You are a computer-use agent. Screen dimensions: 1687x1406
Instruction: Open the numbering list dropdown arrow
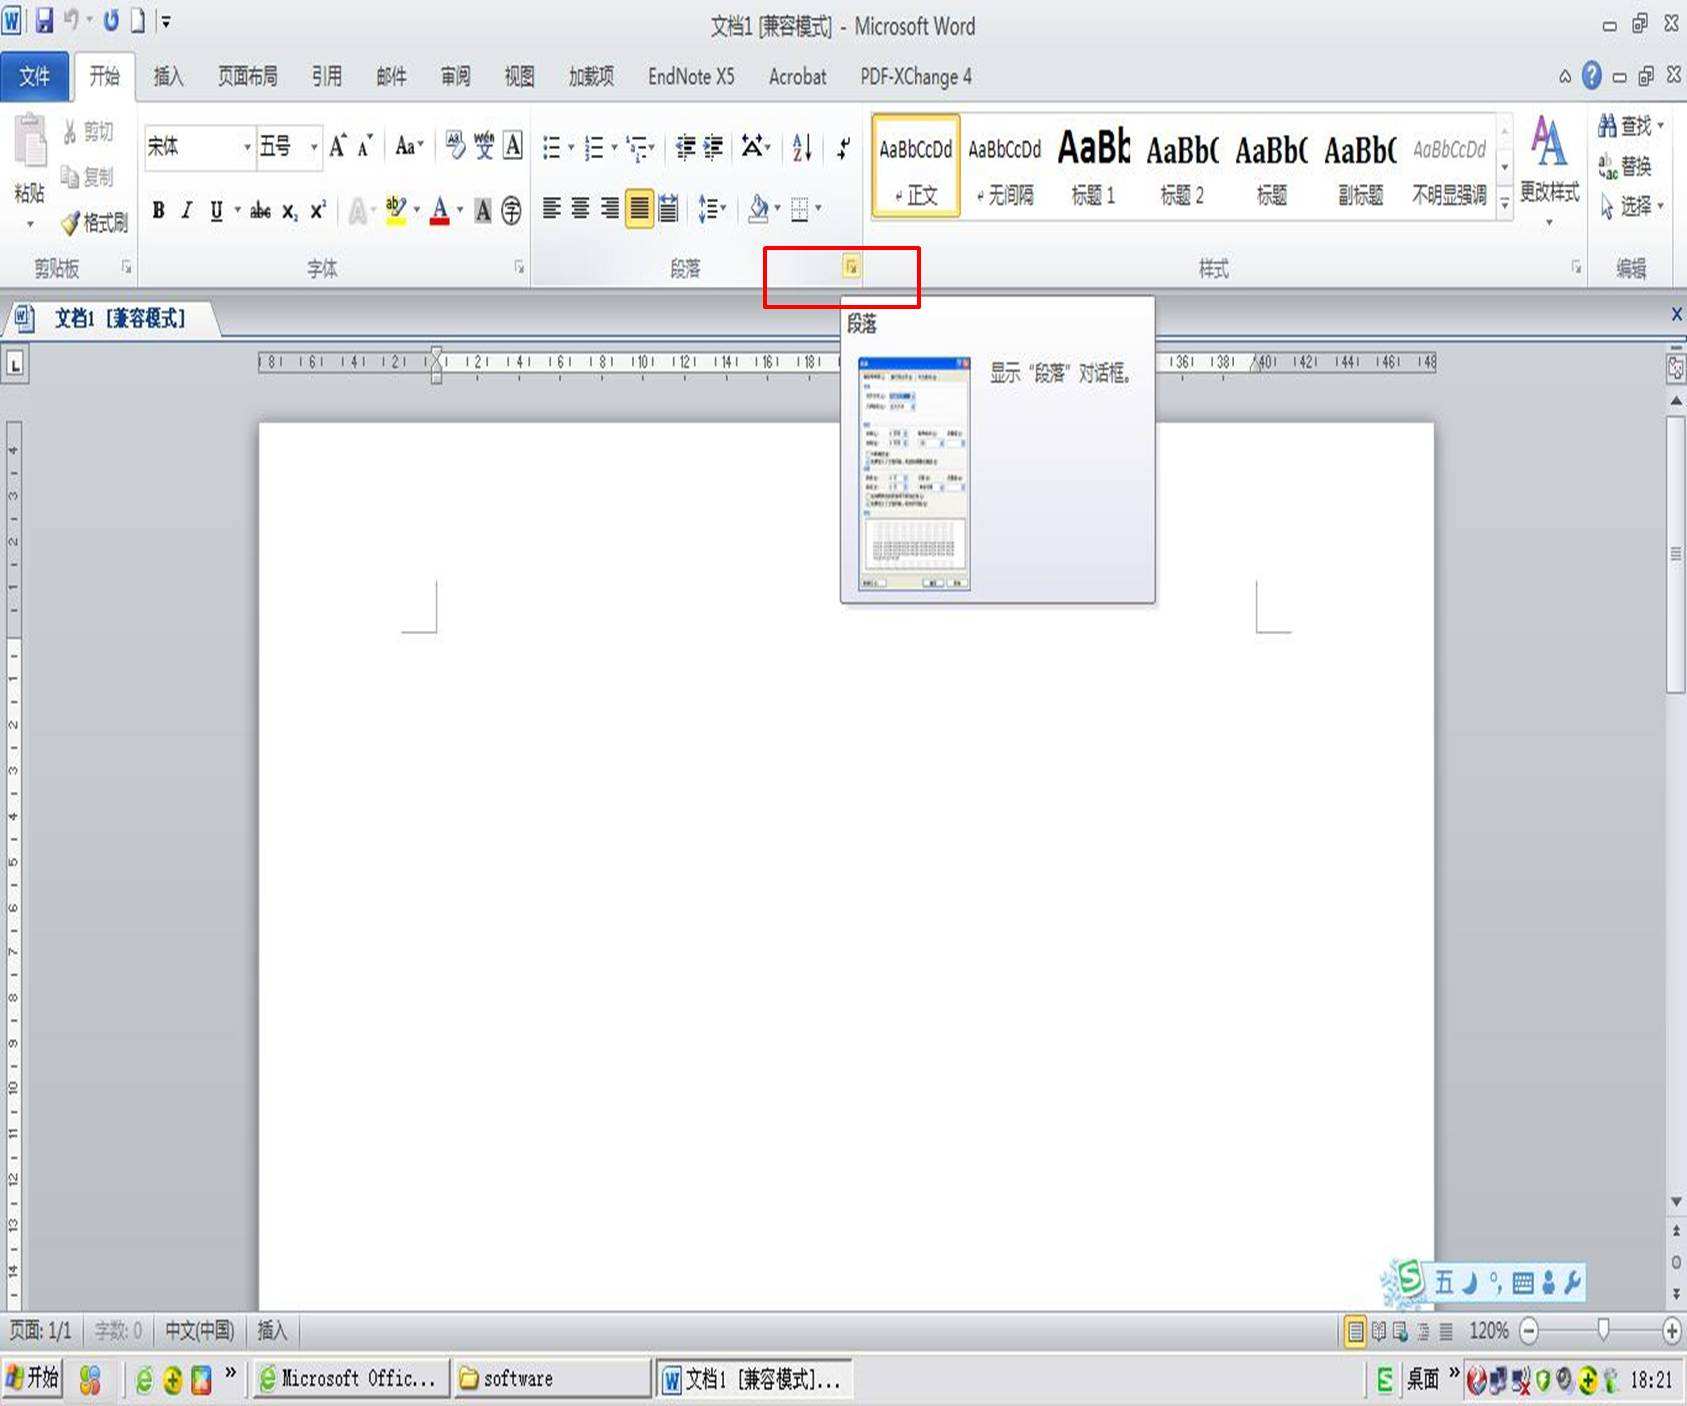(613, 148)
